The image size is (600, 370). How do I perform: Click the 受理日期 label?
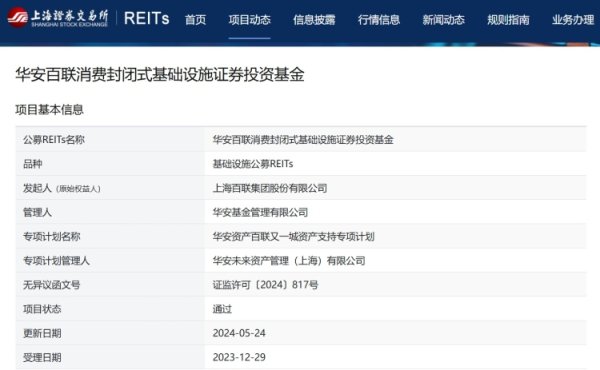pos(42,357)
